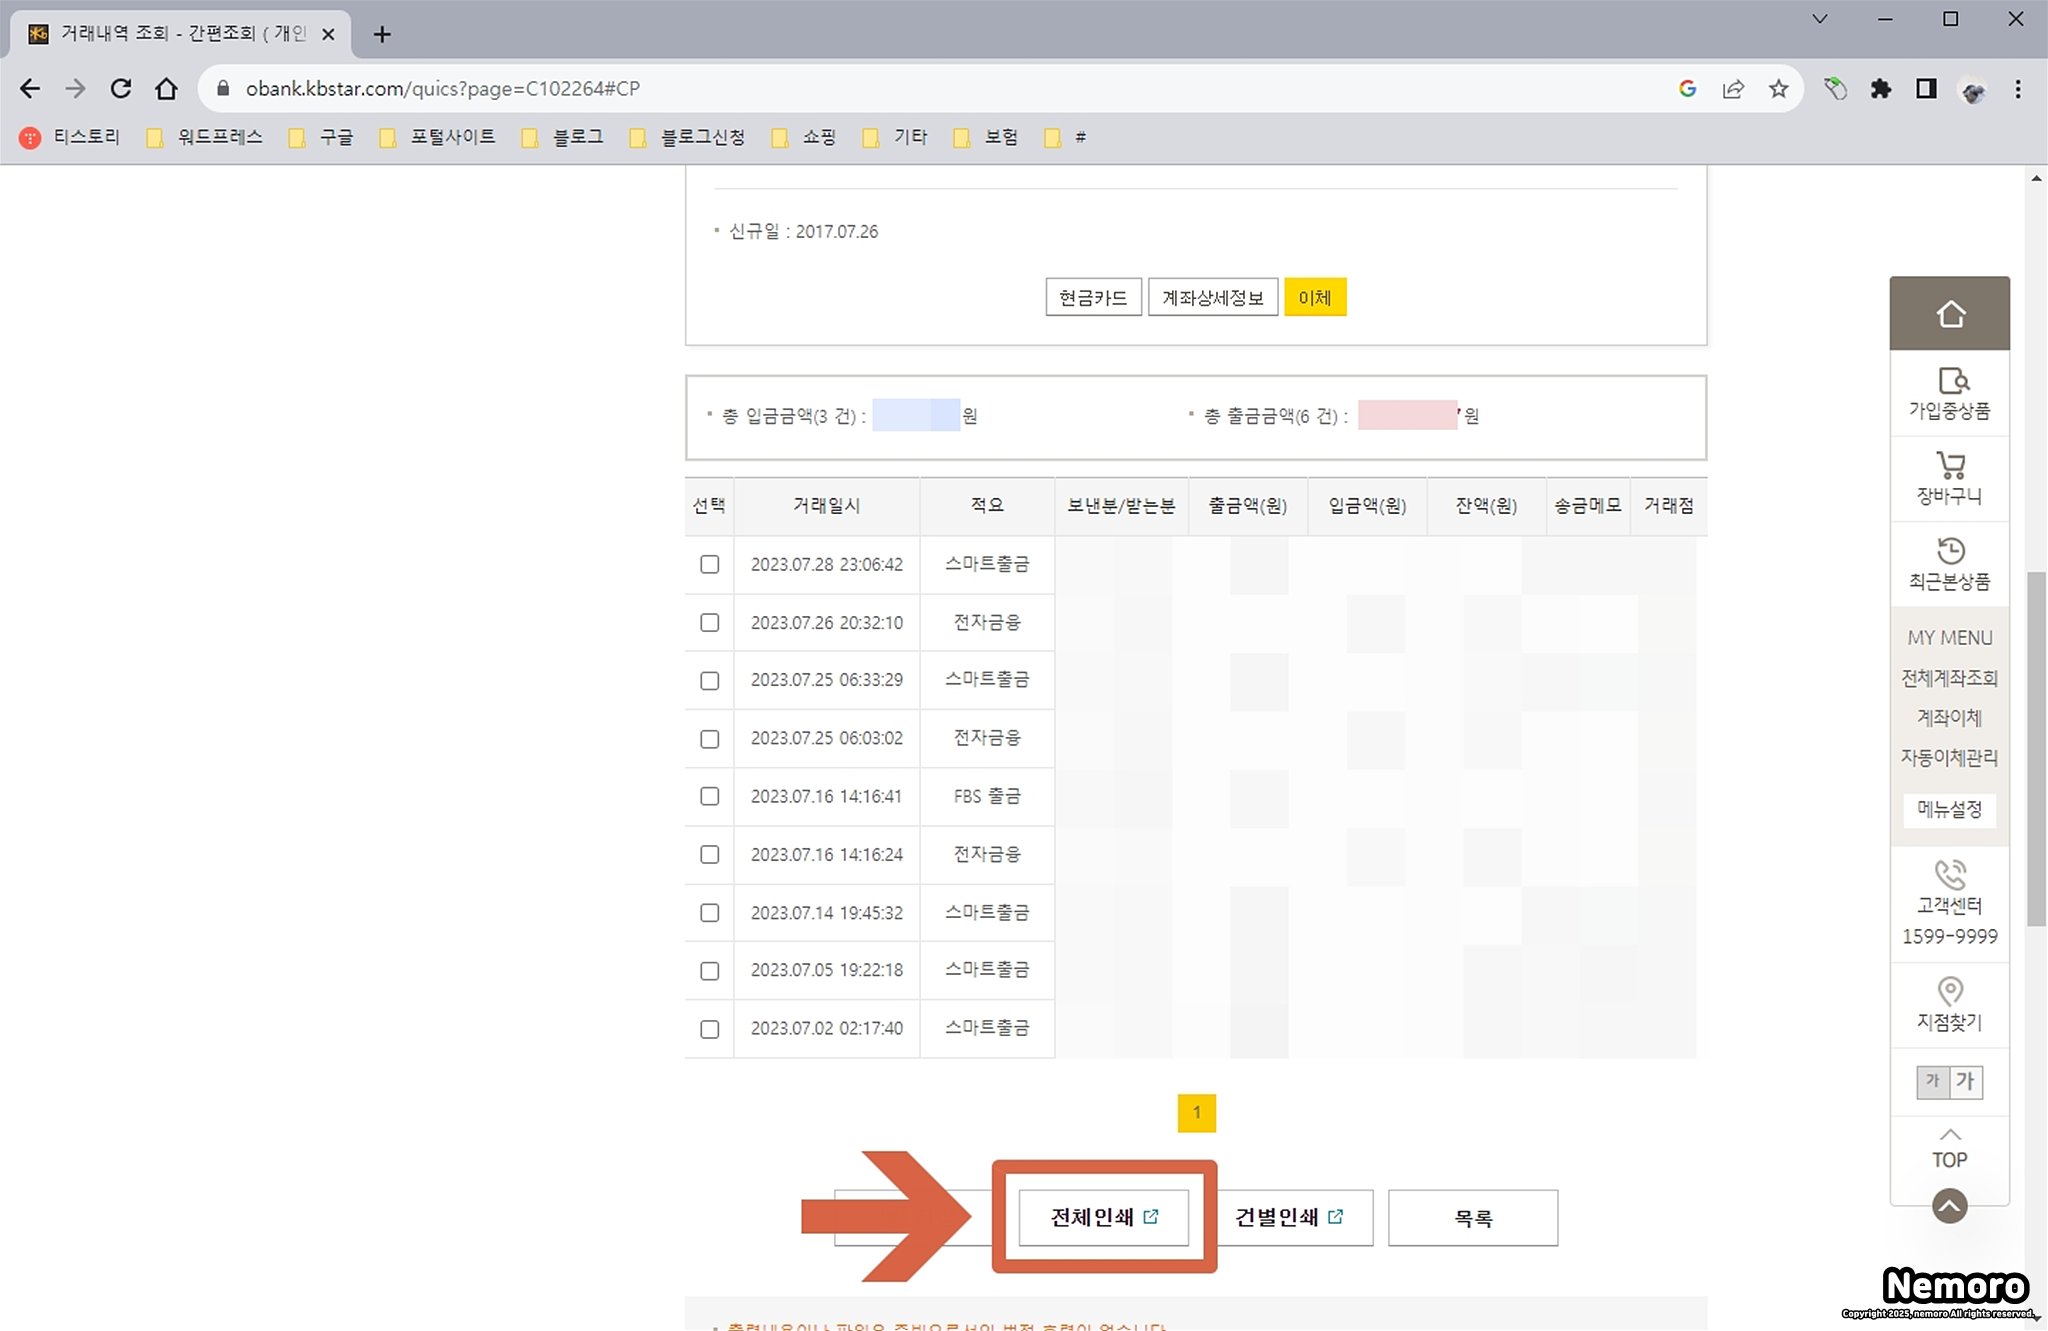This screenshot has height=1331, width=2048.
Task: Click the 고객센터 phone icon
Action: (1950, 875)
